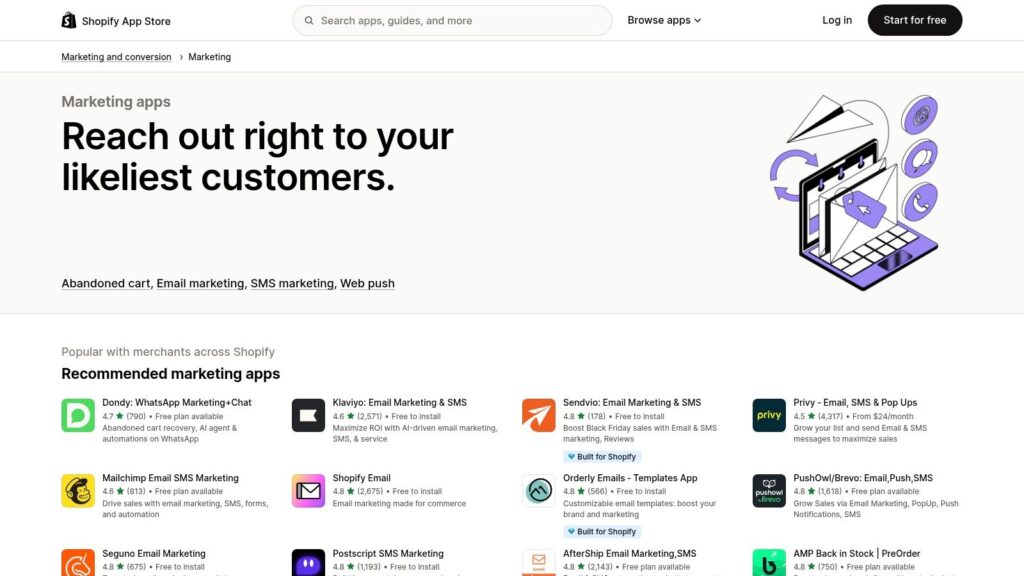Click the Start for free button
Viewport: 1024px width, 576px height.
(914, 19)
